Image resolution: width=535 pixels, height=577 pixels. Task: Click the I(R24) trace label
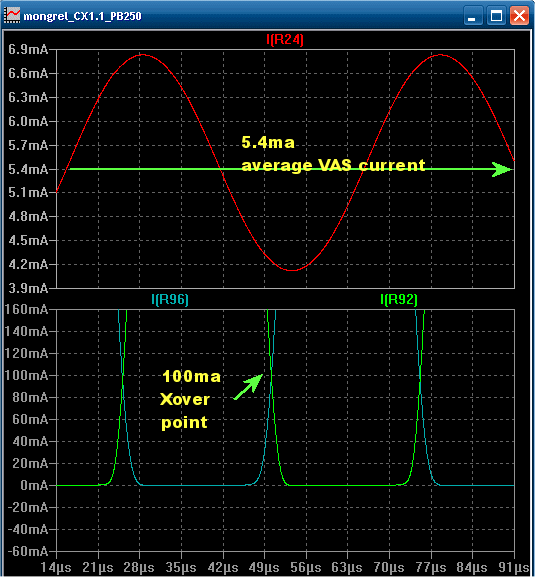[285, 39]
